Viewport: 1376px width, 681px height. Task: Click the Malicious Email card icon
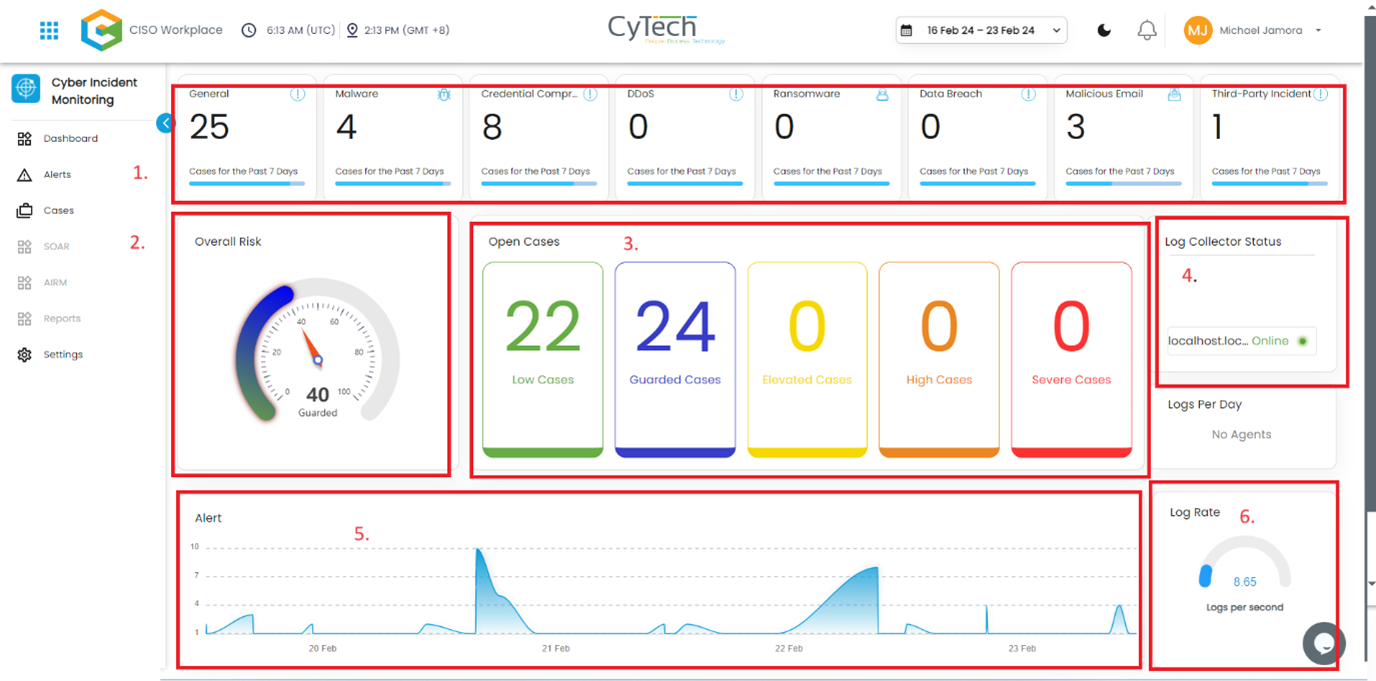tap(1174, 94)
